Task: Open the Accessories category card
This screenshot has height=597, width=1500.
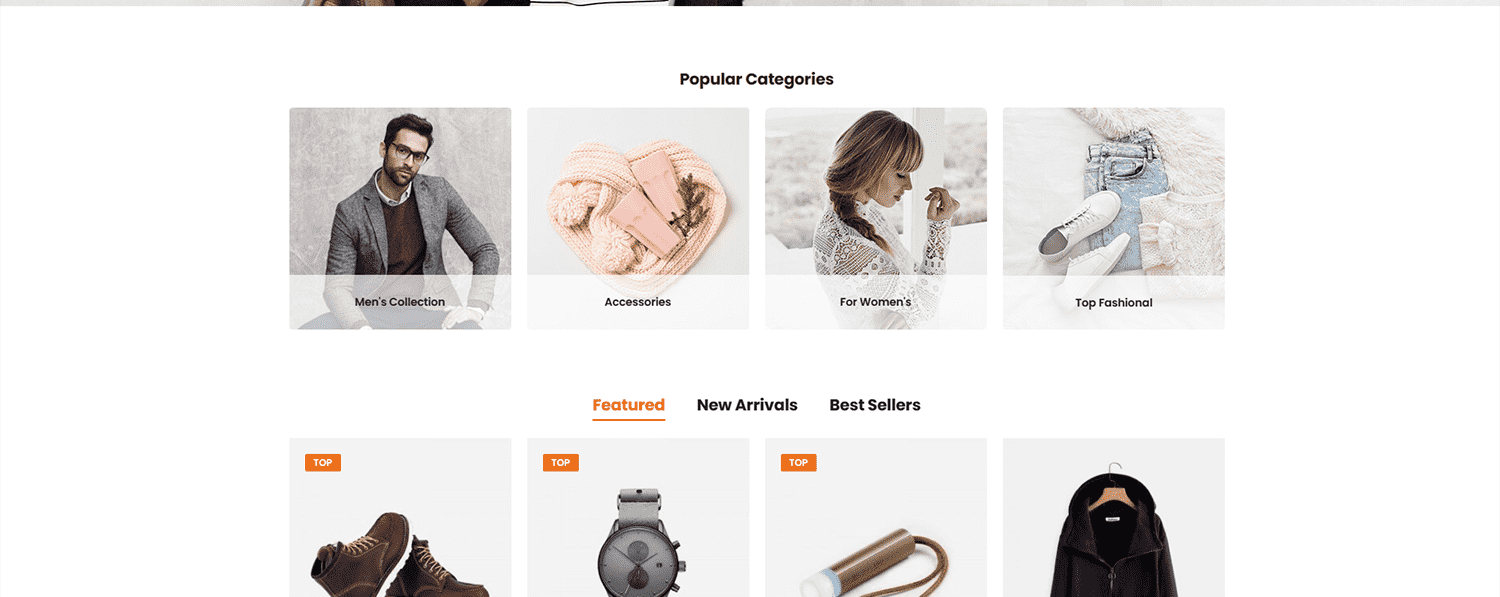Action: click(638, 218)
